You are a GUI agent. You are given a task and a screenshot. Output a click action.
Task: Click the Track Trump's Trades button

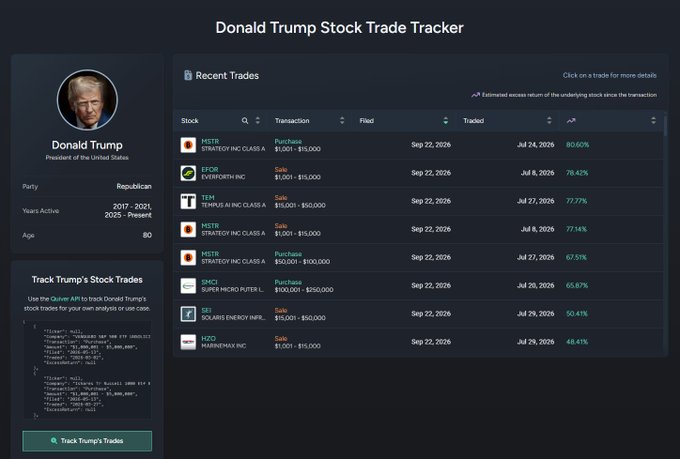[x=87, y=441]
